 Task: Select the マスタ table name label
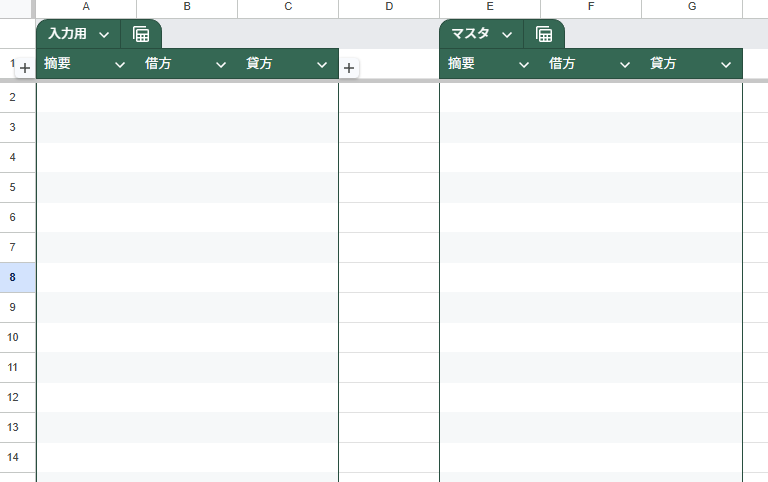click(470, 34)
